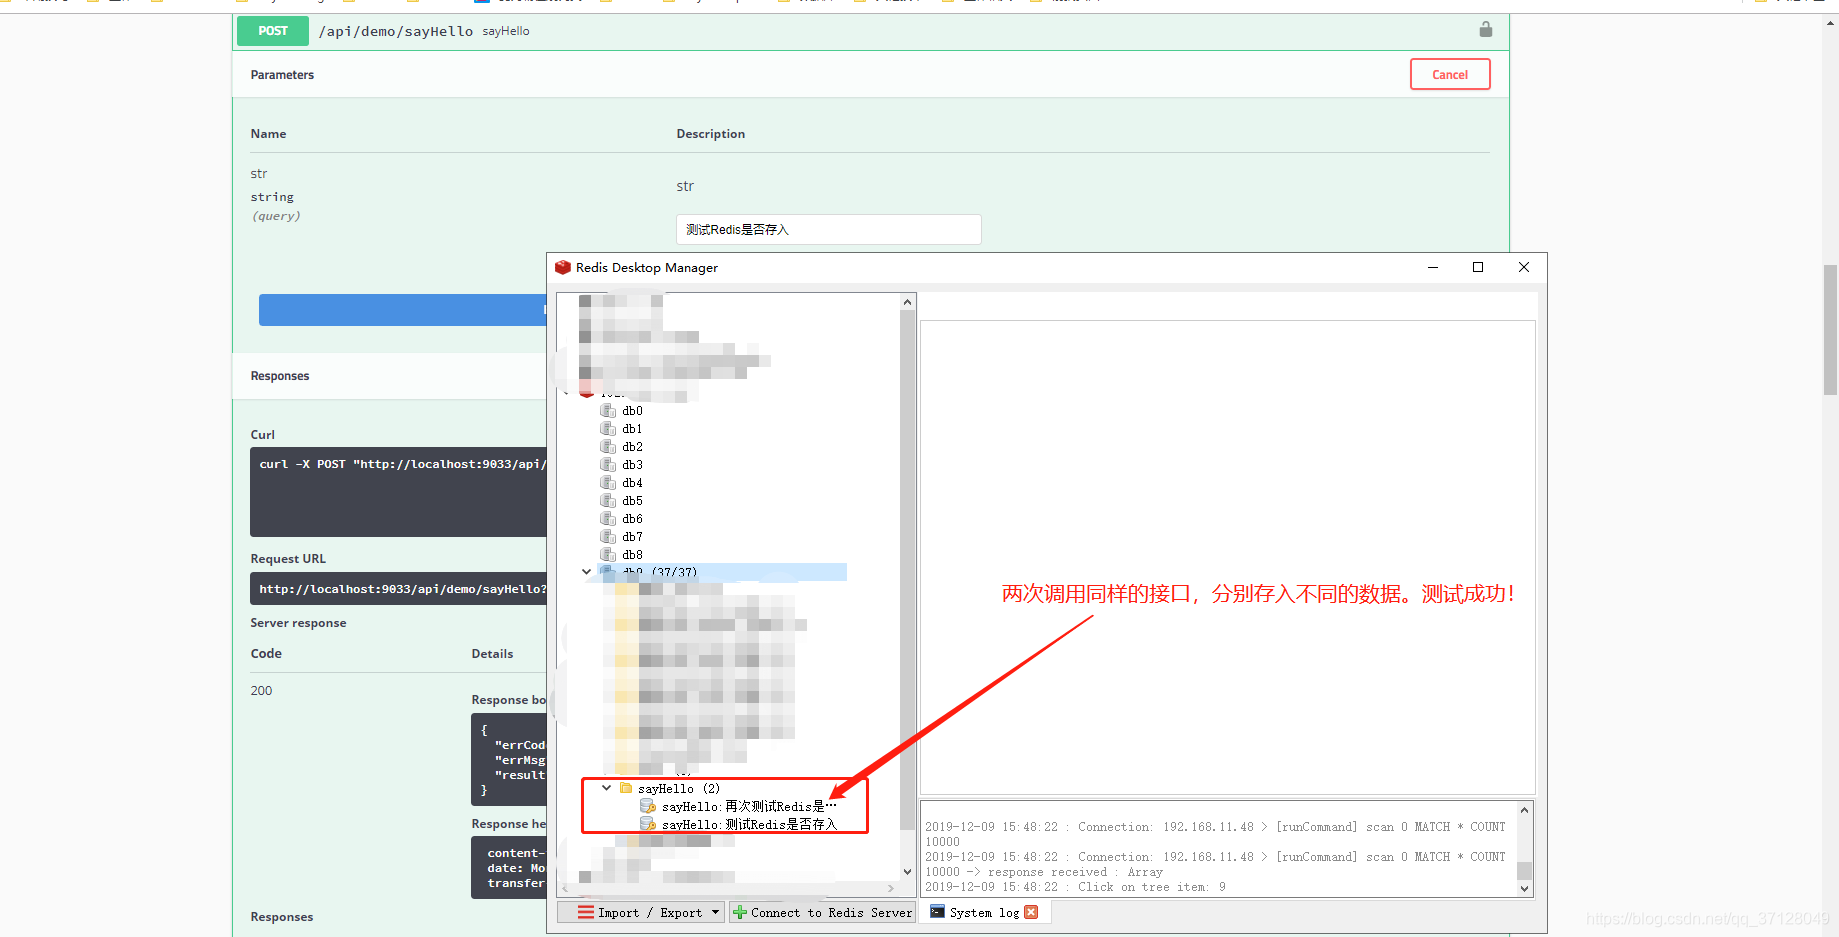Open db0 database icon in Redis tree
Screen dimensions: 1839x937
pyautogui.click(x=607, y=411)
